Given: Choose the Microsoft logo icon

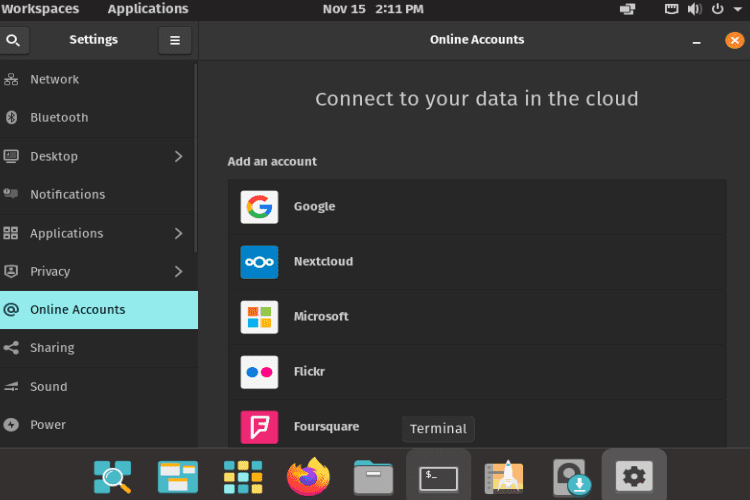Looking at the screenshot, I should tap(259, 317).
